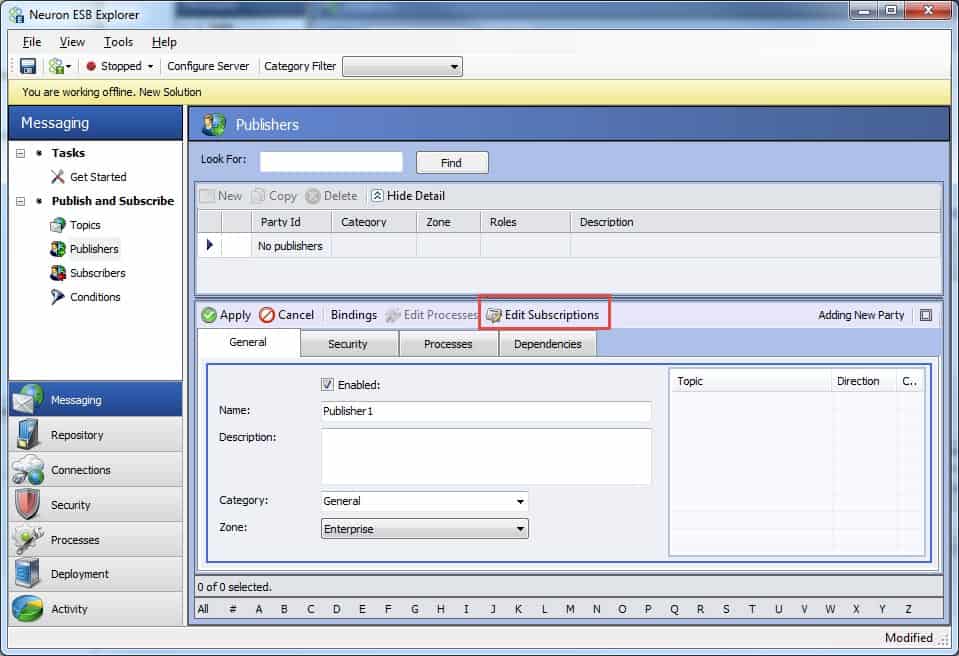Click the Direction column header

coord(863,381)
